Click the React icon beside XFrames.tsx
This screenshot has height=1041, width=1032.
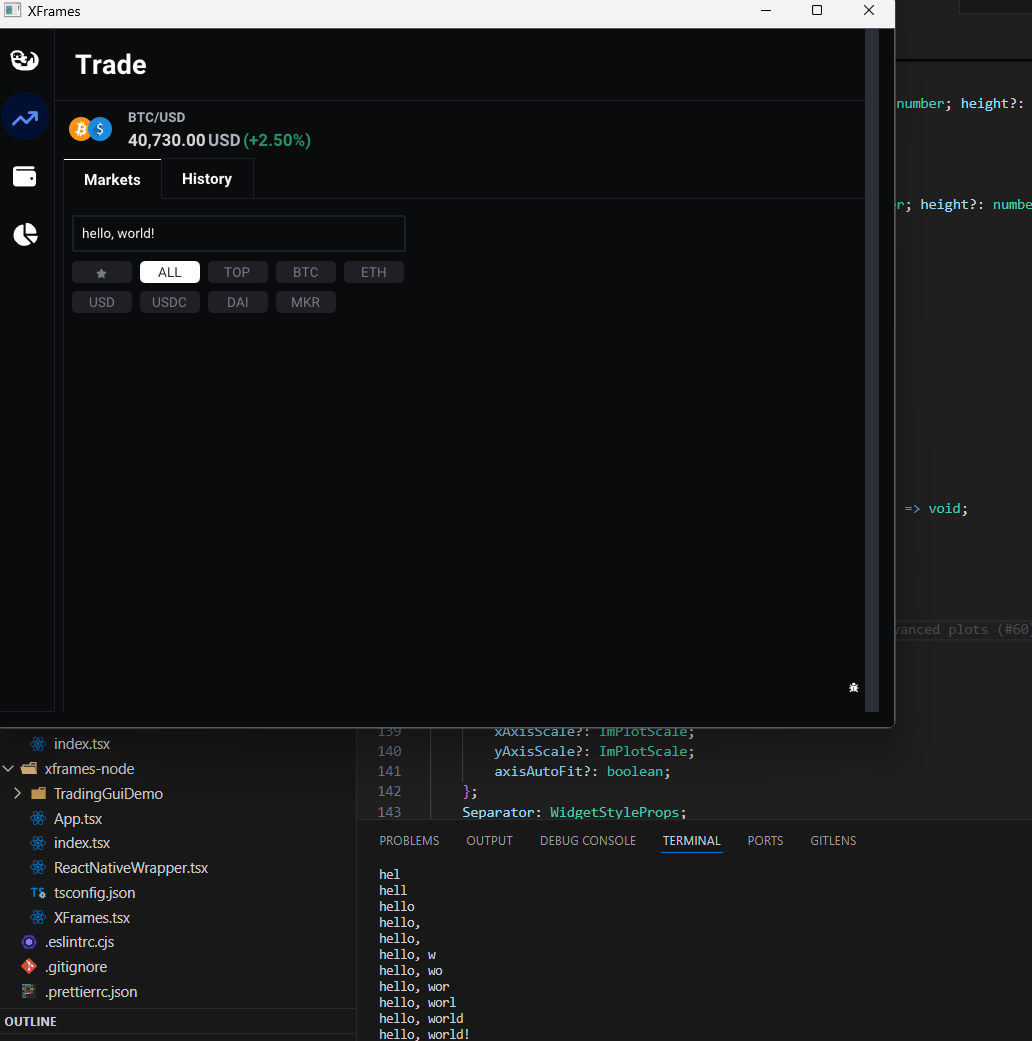[x=39, y=918]
